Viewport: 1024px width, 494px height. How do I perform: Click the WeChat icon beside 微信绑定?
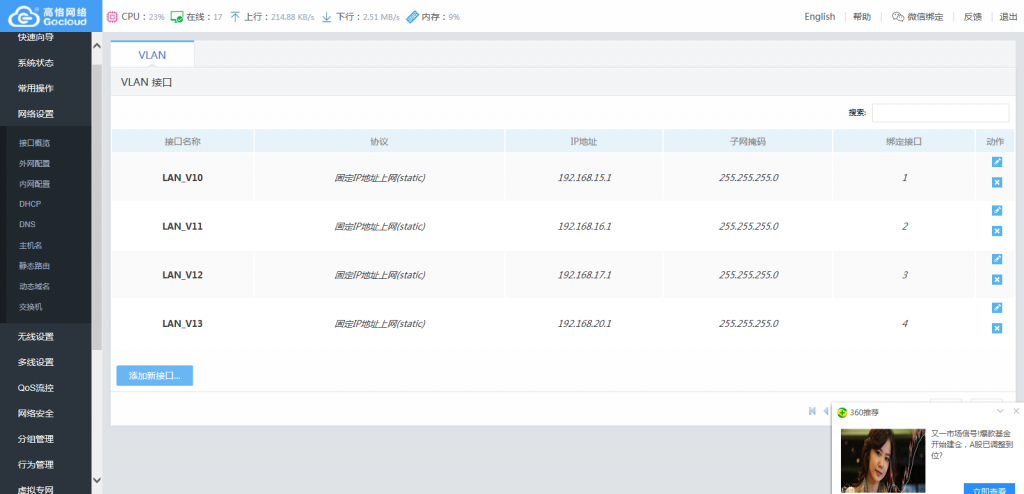tap(898, 17)
